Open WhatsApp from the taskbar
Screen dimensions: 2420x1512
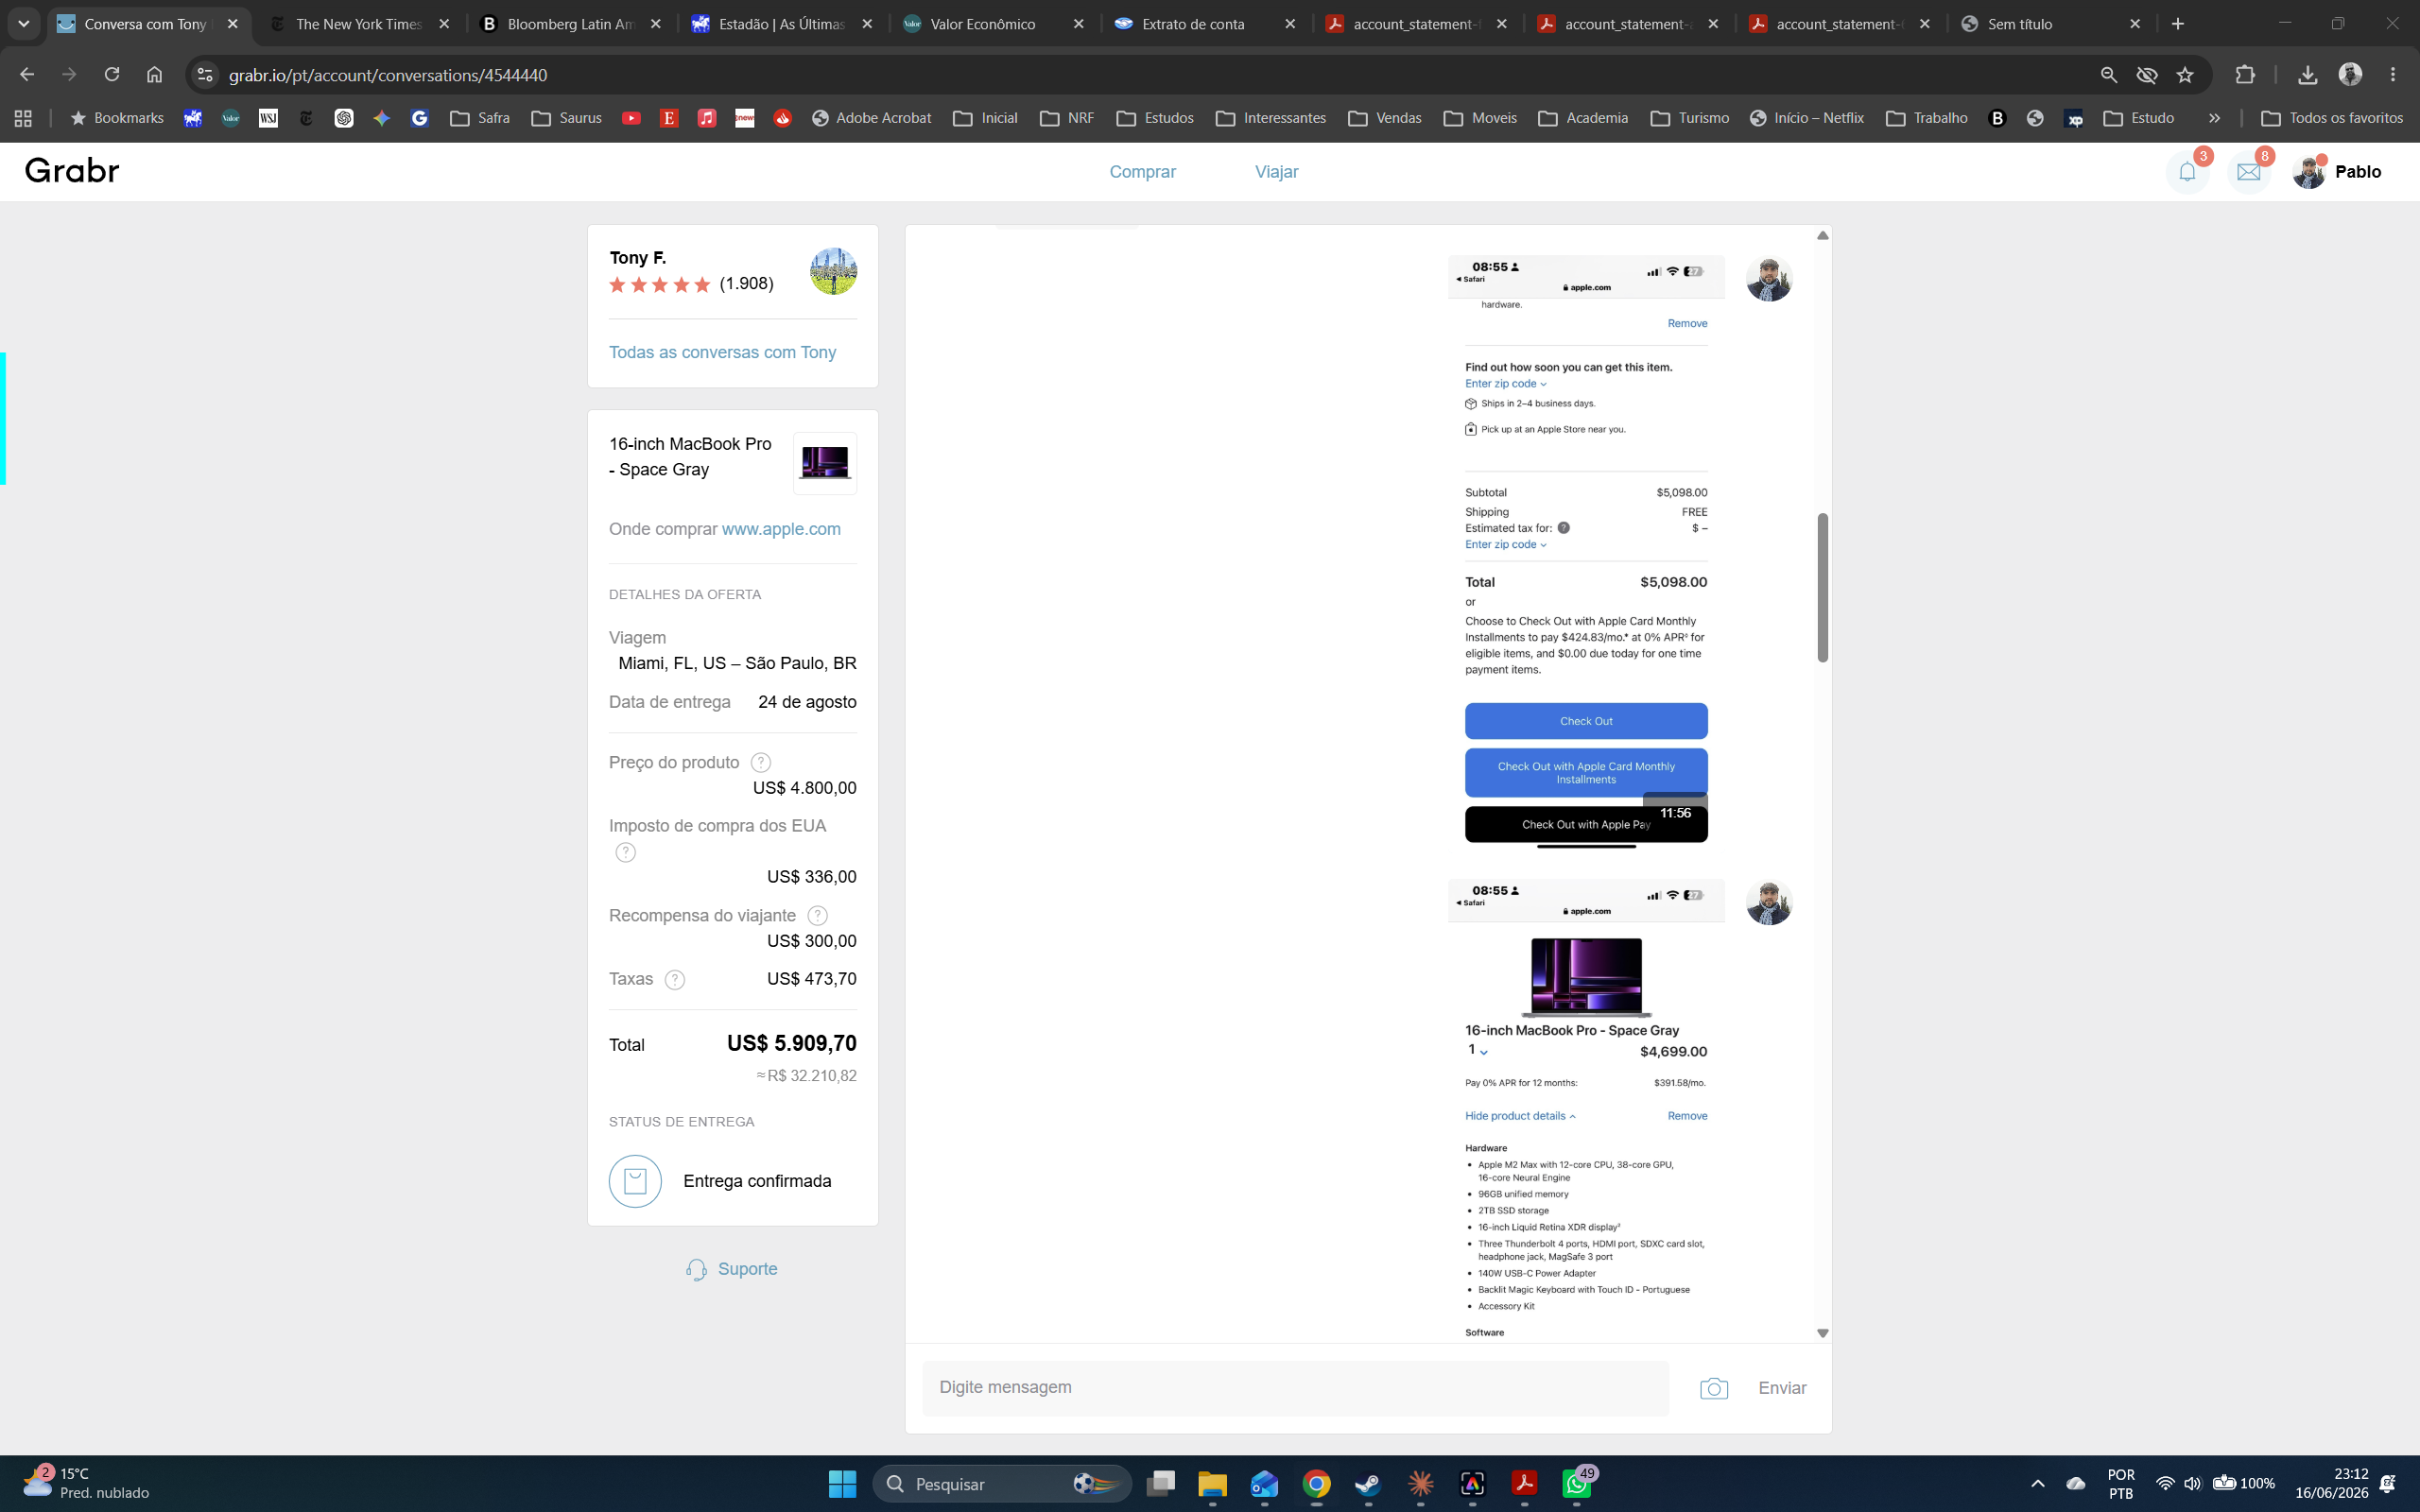(1577, 1484)
